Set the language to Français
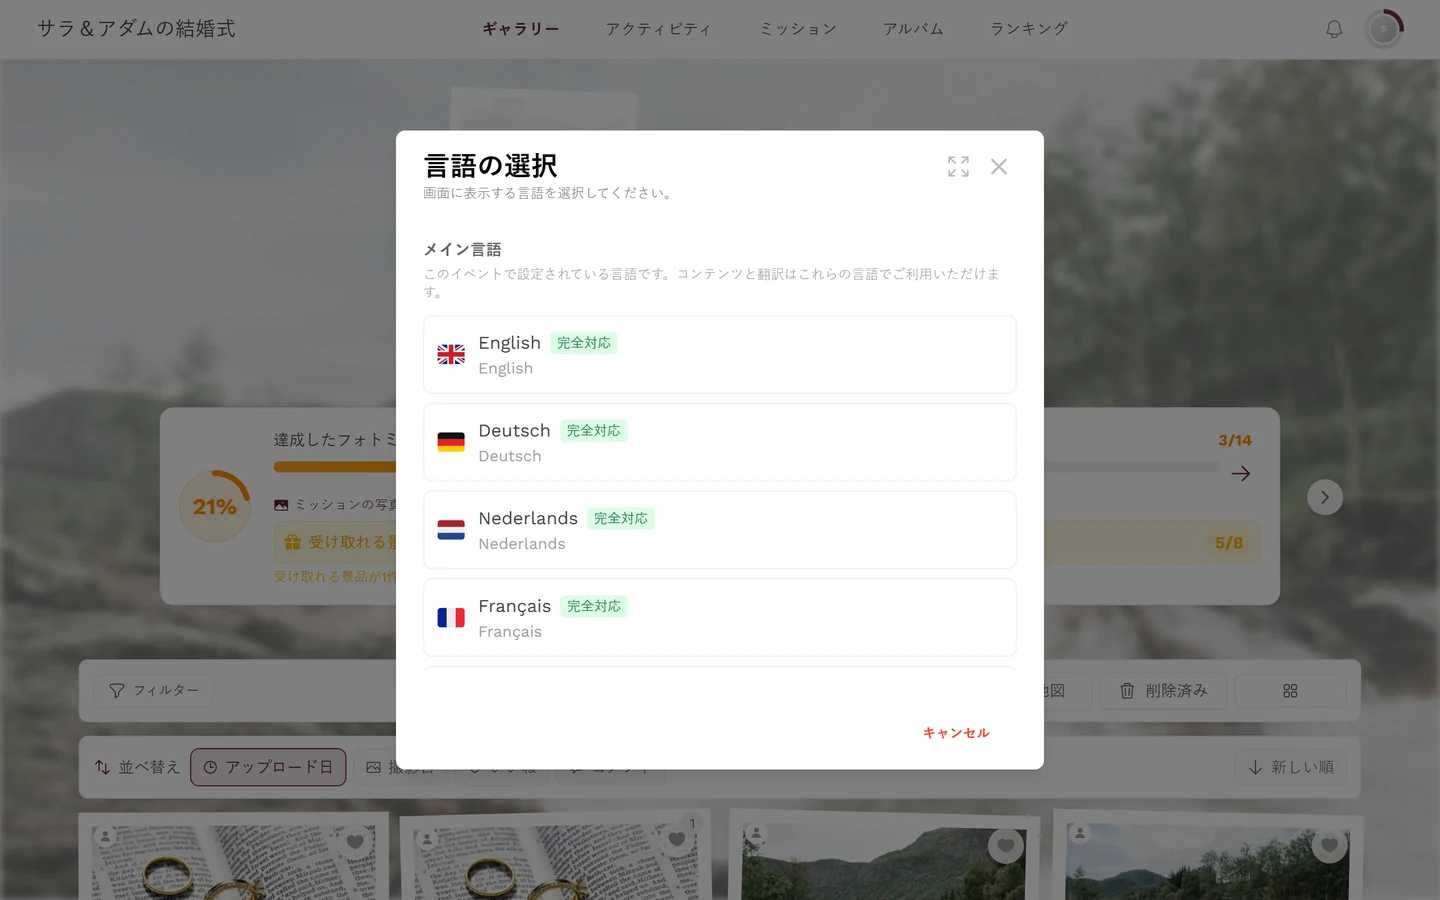This screenshot has width=1440, height=900. (x=720, y=618)
